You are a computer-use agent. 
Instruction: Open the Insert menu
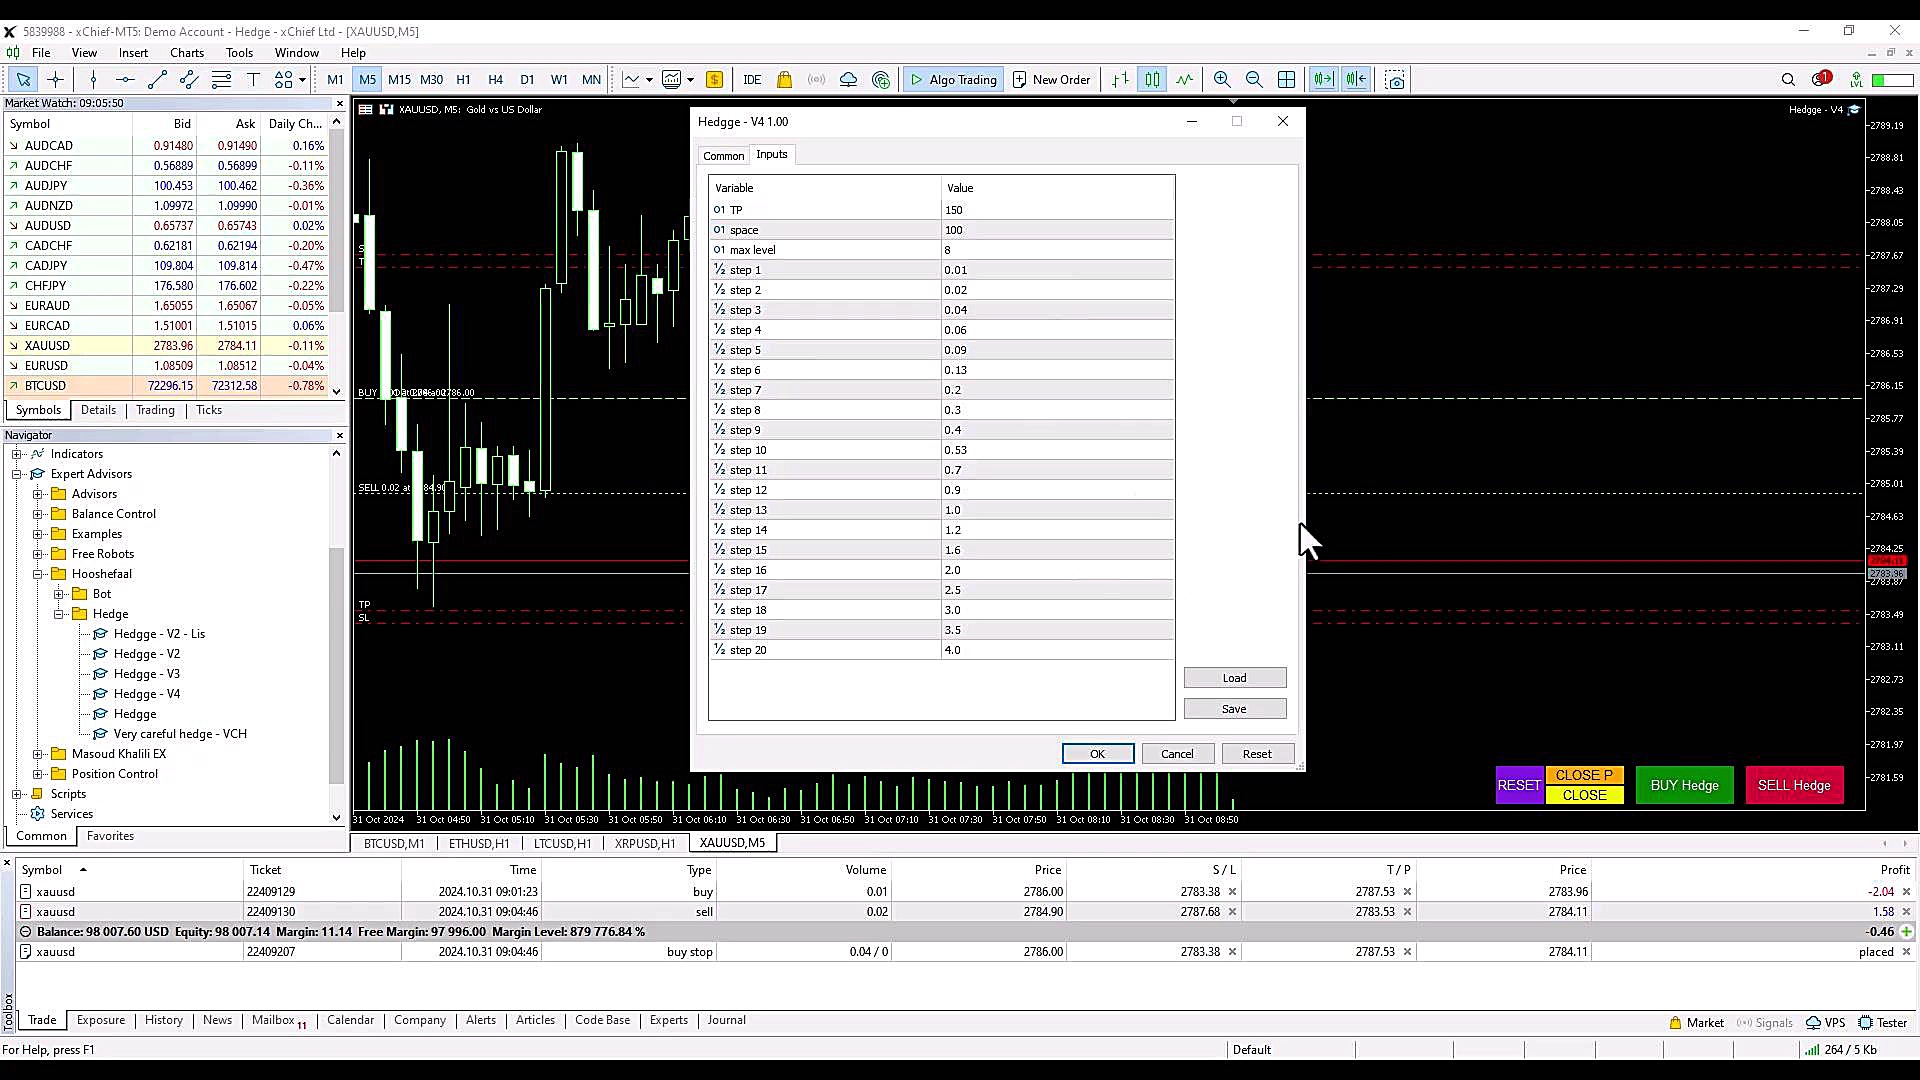[x=133, y=53]
